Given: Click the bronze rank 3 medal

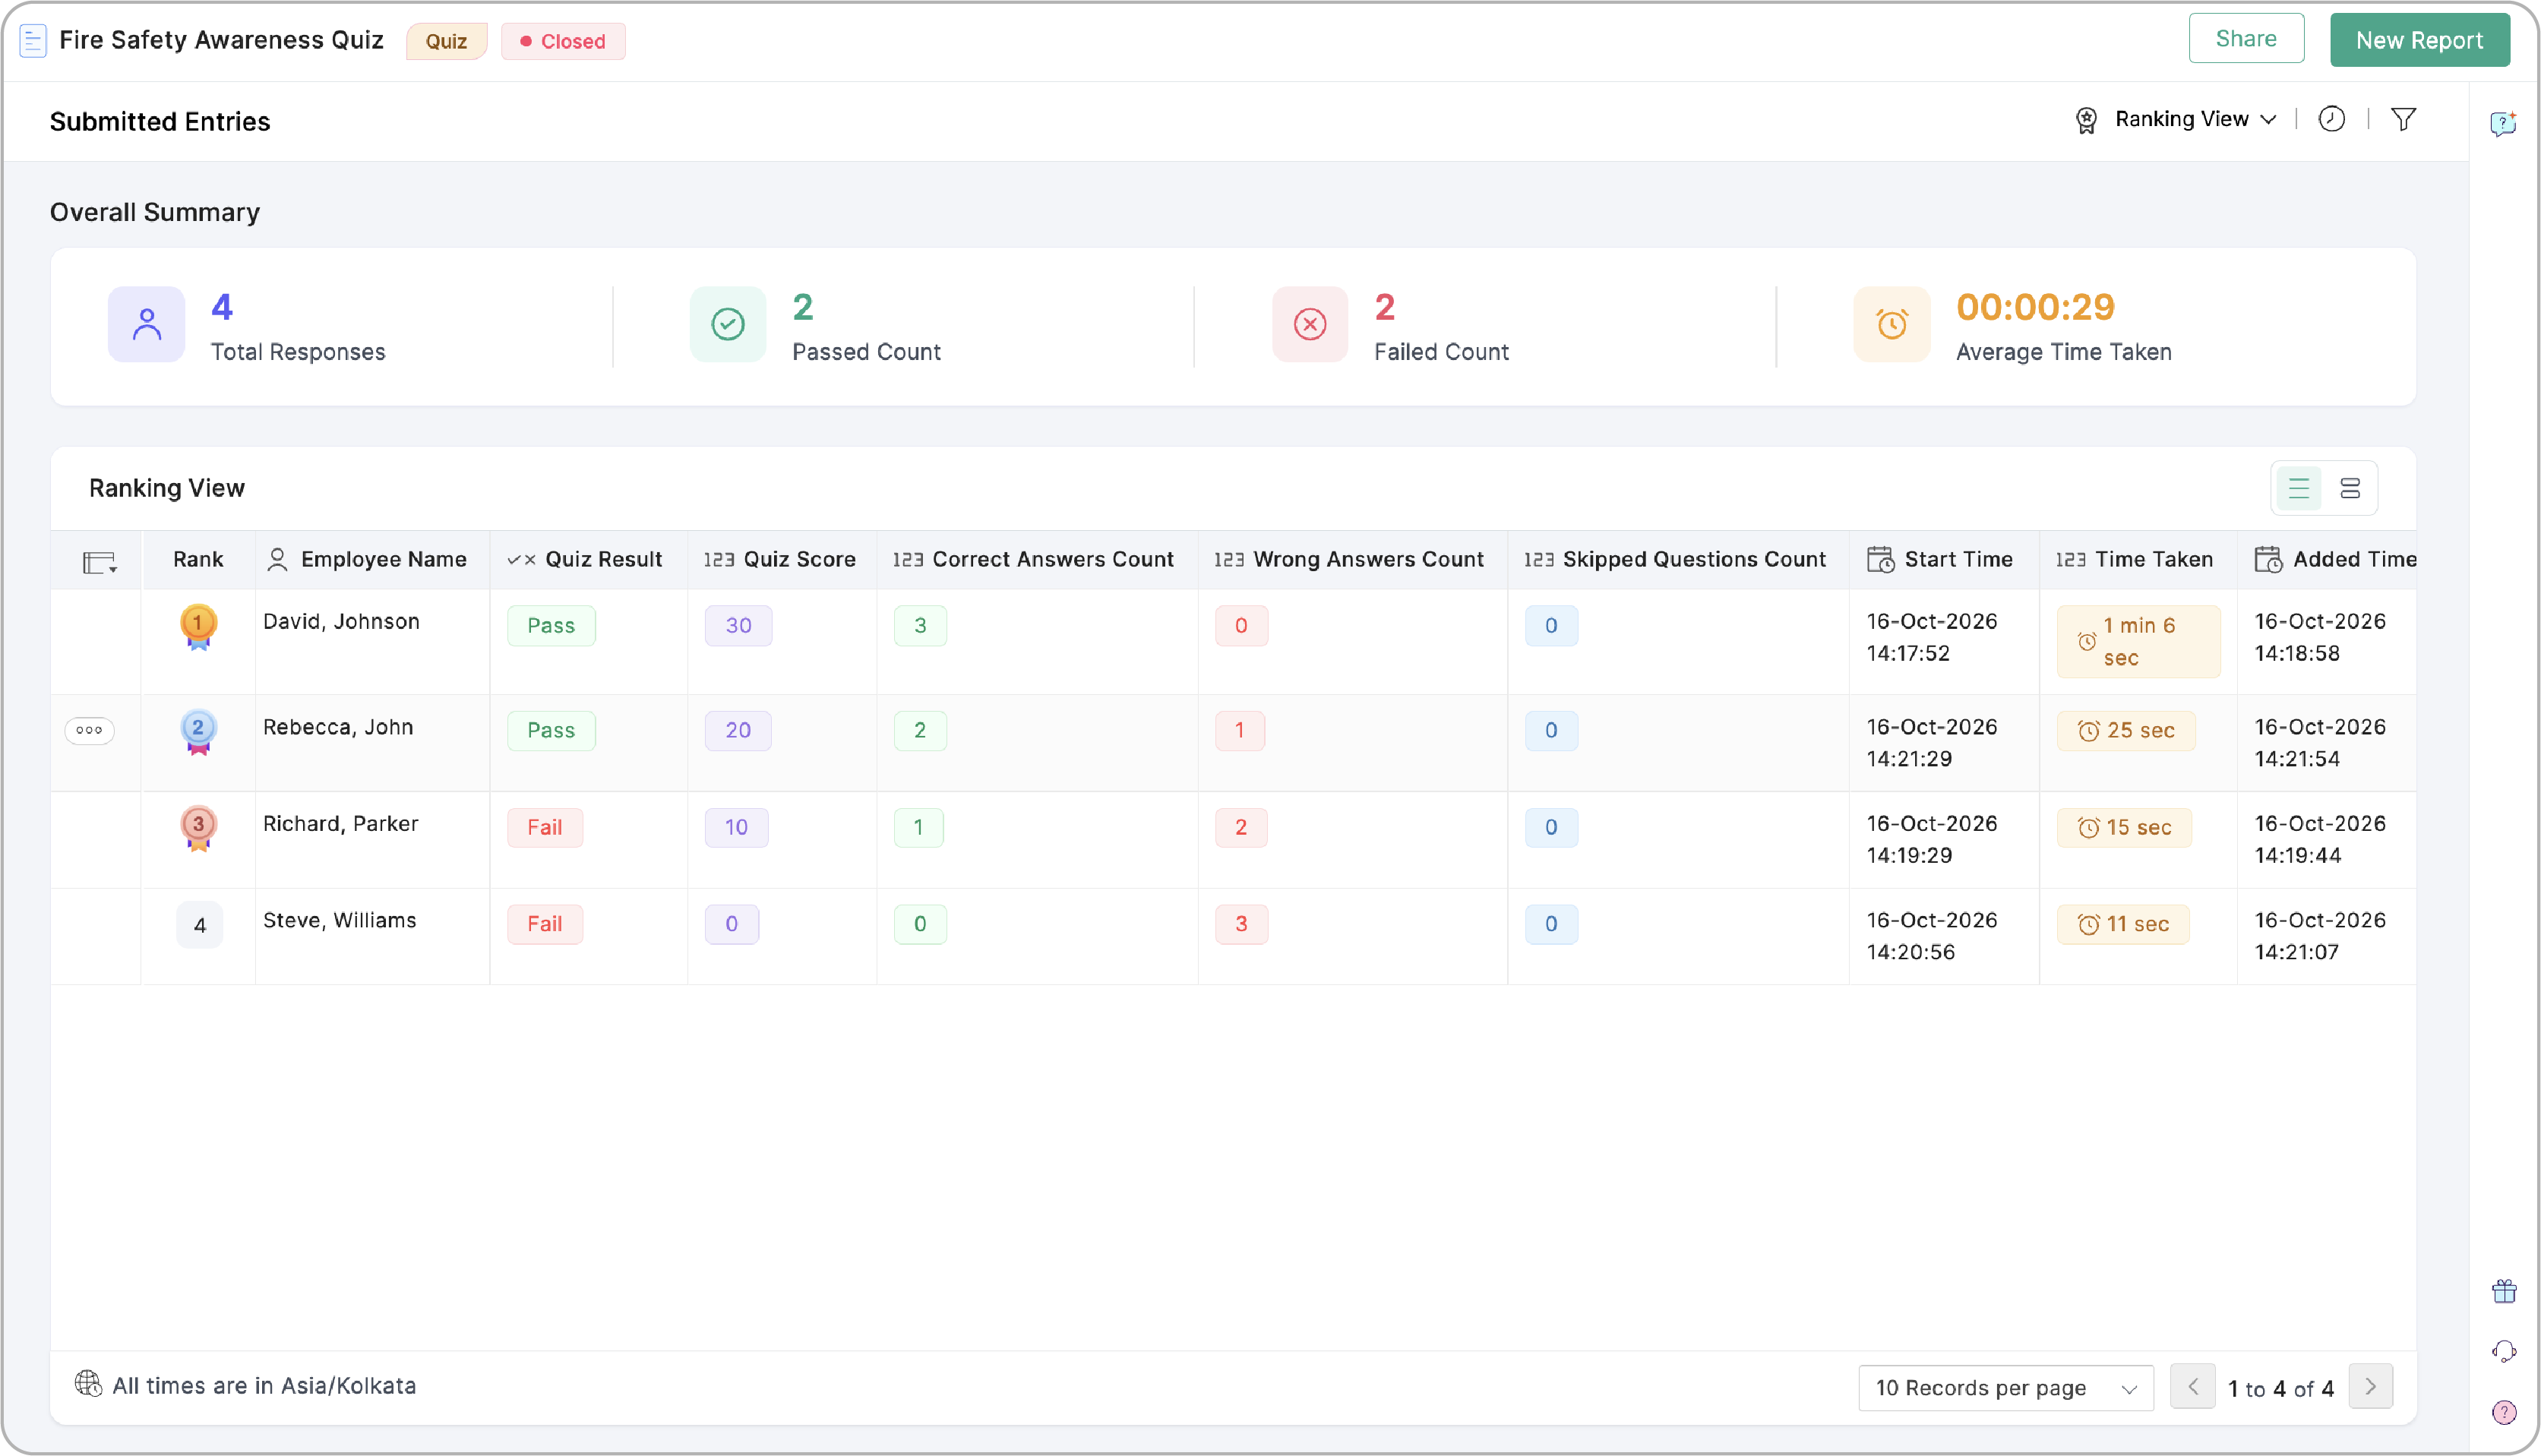Looking at the screenshot, I should point(198,829).
